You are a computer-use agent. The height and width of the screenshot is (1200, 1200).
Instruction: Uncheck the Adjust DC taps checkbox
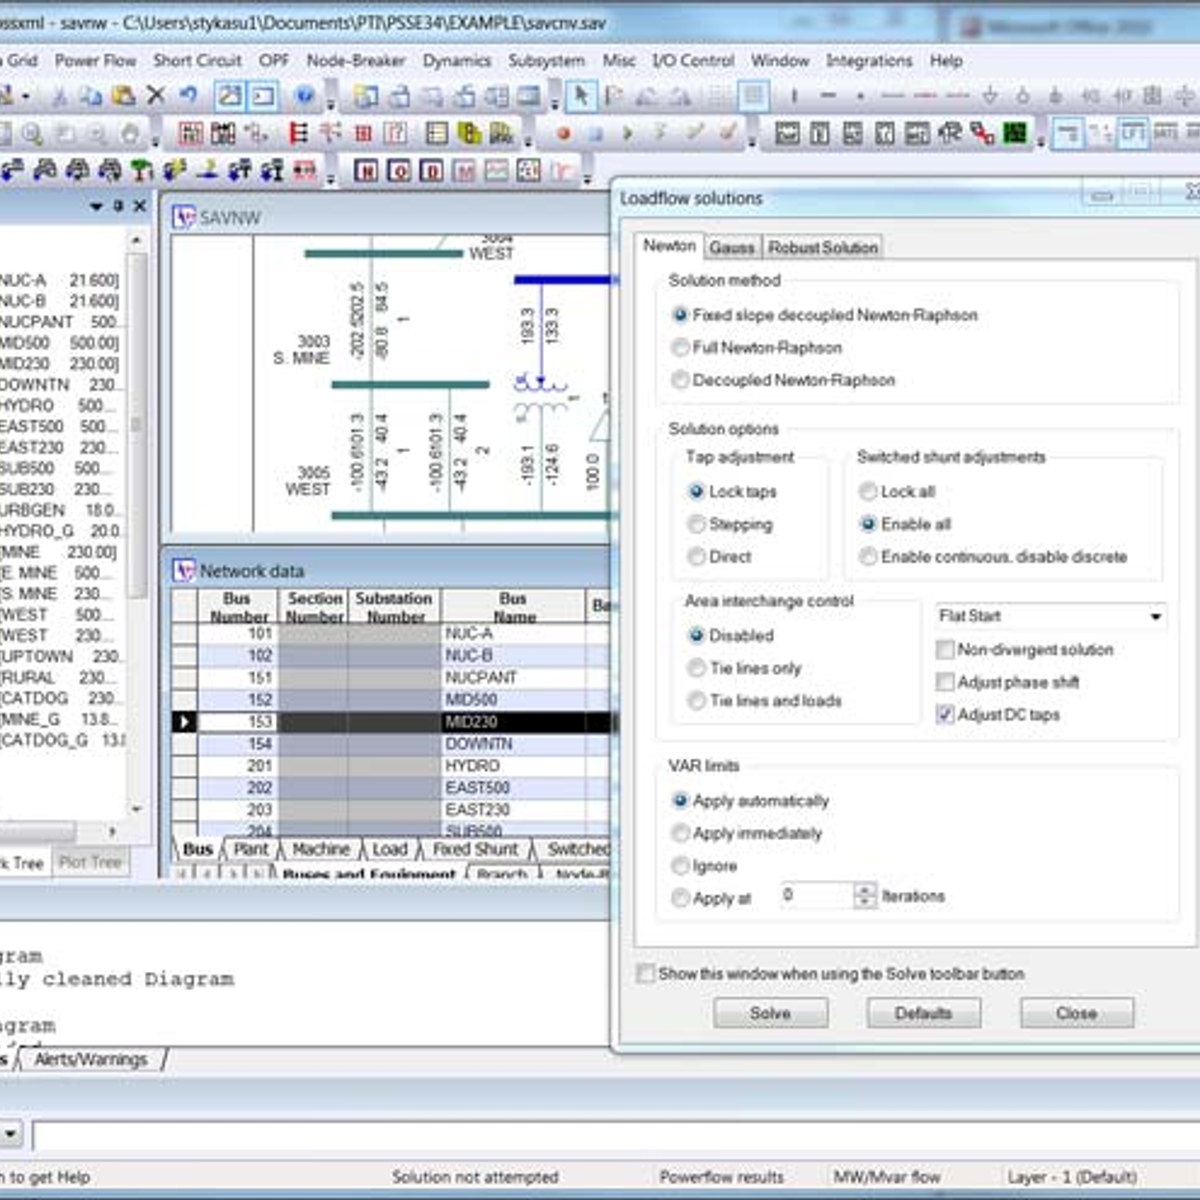pos(945,715)
